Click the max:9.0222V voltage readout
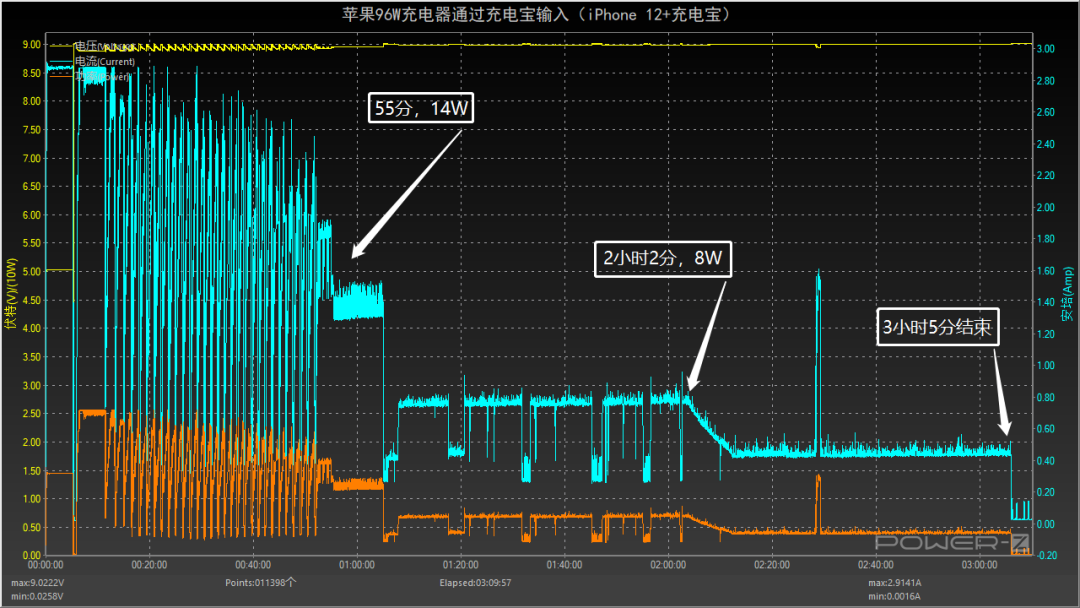Viewport: 1080px width, 608px height. [x=37, y=583]
